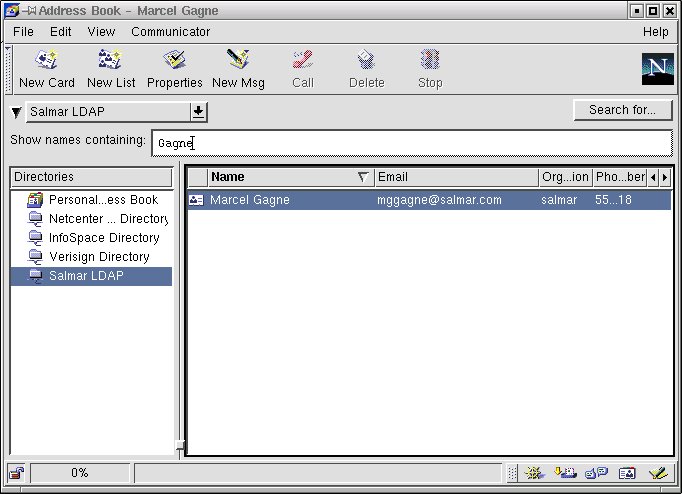Click the Search for... button
This screenshot has width=682, height=494.
622,110
